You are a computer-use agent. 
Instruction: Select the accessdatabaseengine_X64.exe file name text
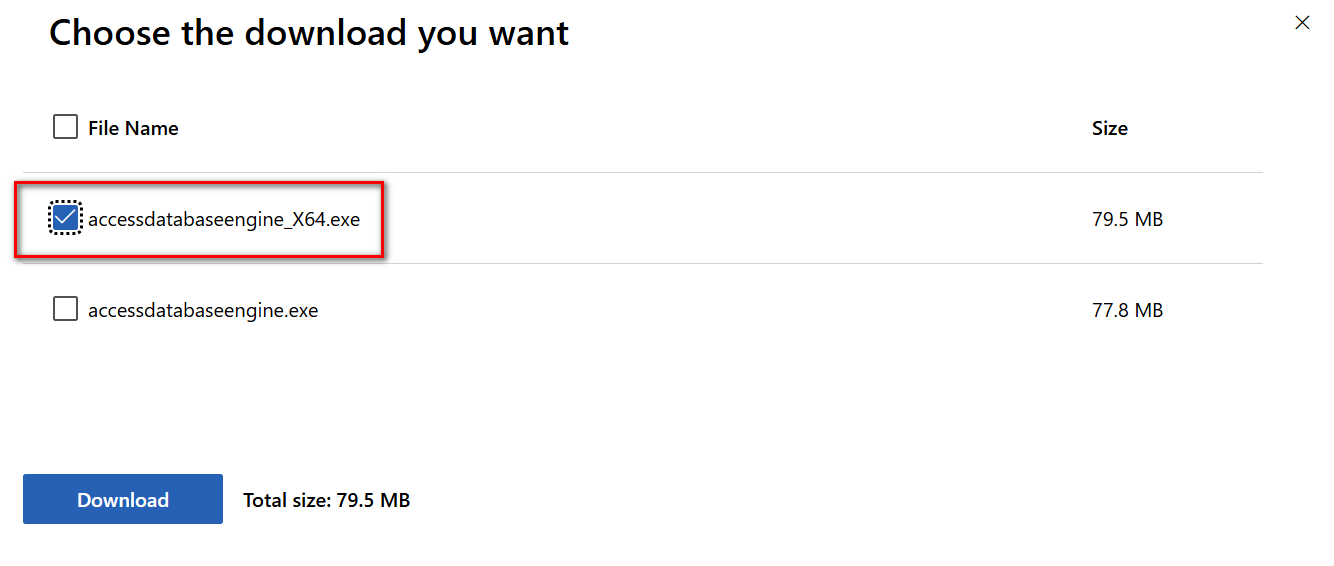click(x=223, y=219)
